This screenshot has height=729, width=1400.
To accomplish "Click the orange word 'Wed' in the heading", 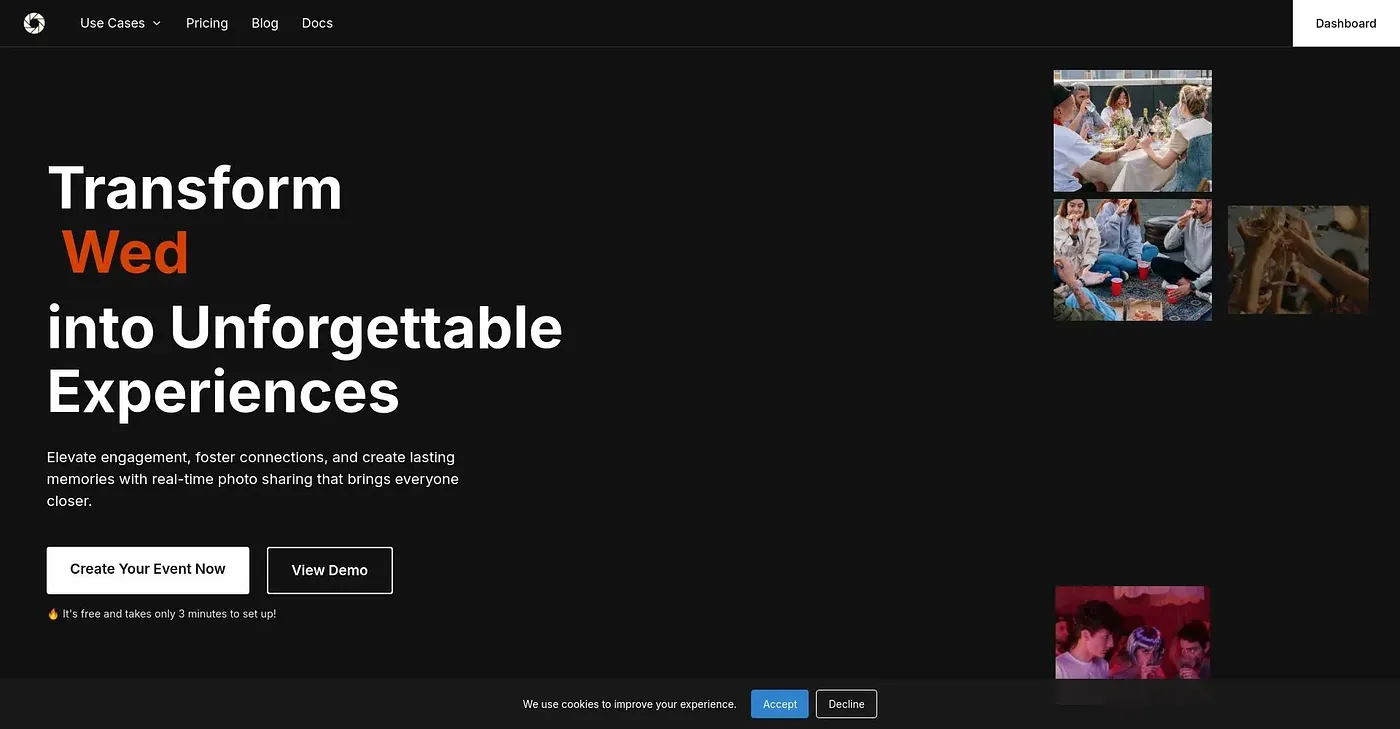I will tap(125, 253).
